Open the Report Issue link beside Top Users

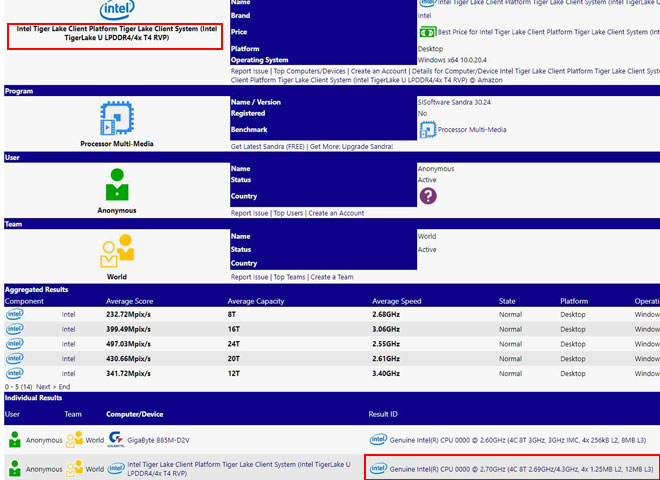tap(250, 213)
